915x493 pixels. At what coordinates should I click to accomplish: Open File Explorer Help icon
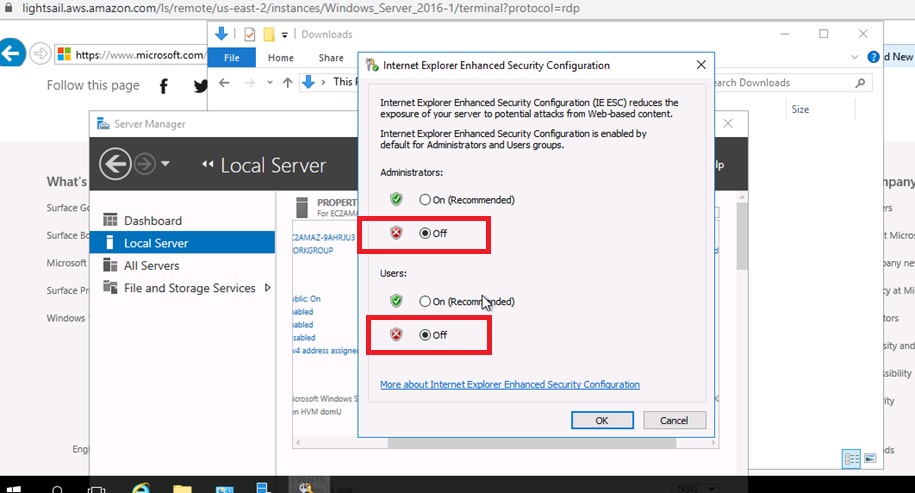click(874, 57)
